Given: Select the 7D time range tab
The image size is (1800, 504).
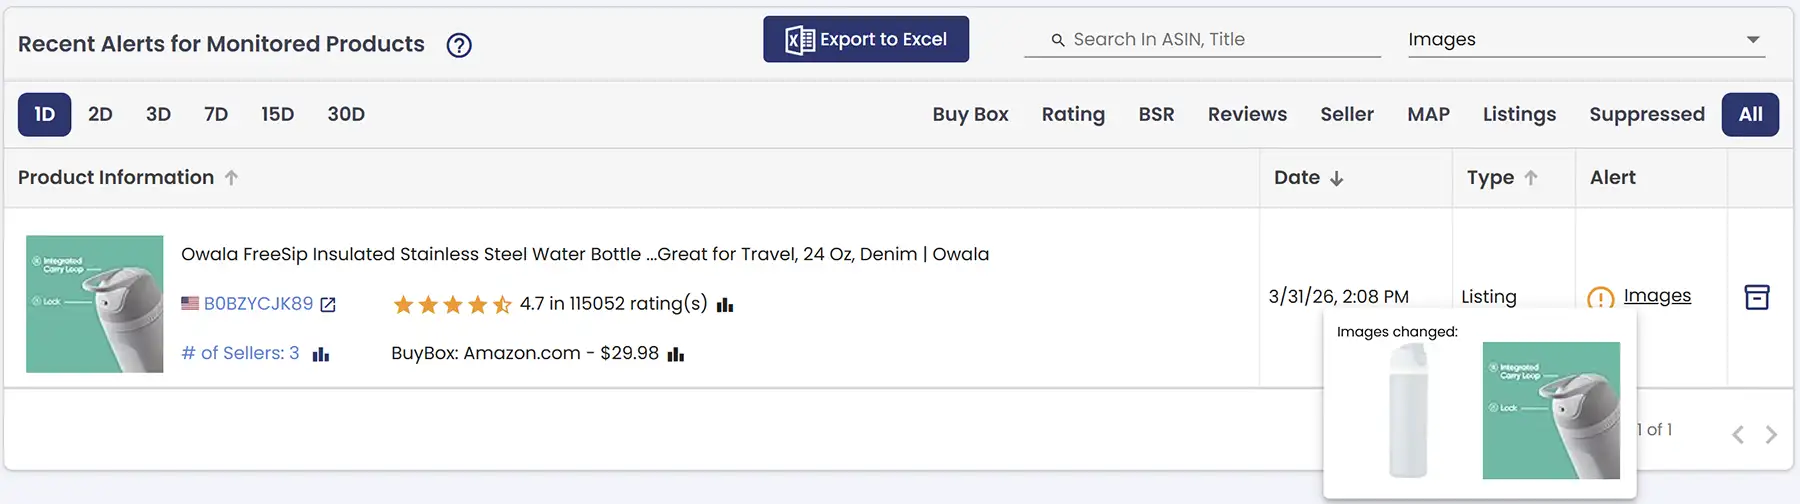Looking at the screenshot, I should tap(216, 114).
